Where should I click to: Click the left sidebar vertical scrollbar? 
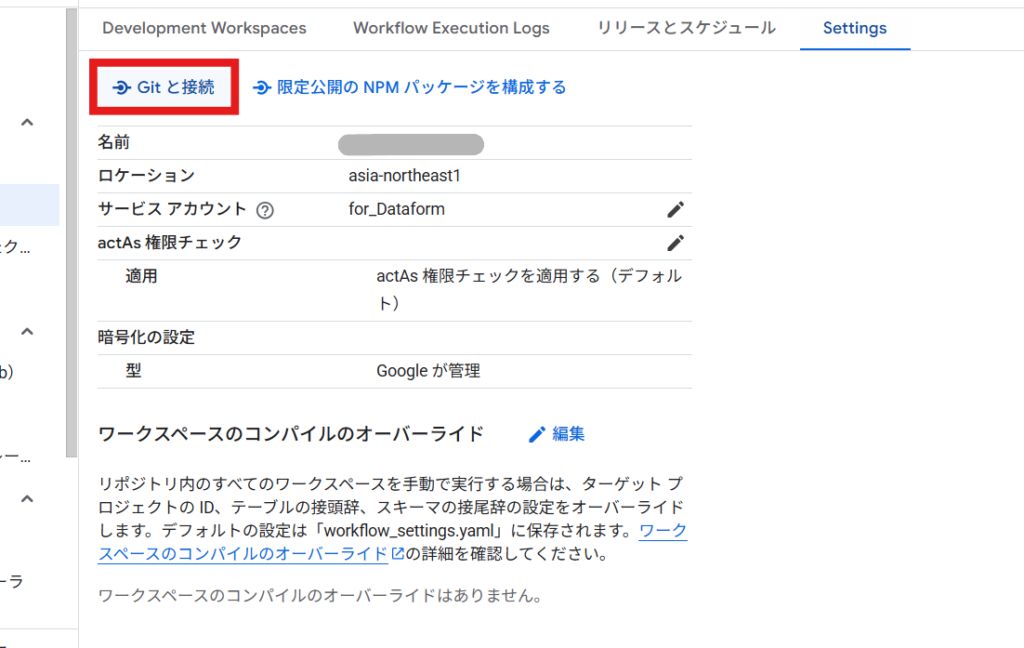click(x=71, y=230)
